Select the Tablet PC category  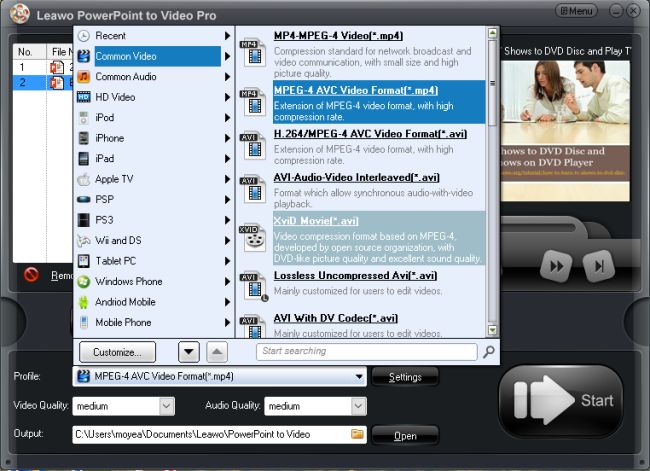[x=153, y=261]
